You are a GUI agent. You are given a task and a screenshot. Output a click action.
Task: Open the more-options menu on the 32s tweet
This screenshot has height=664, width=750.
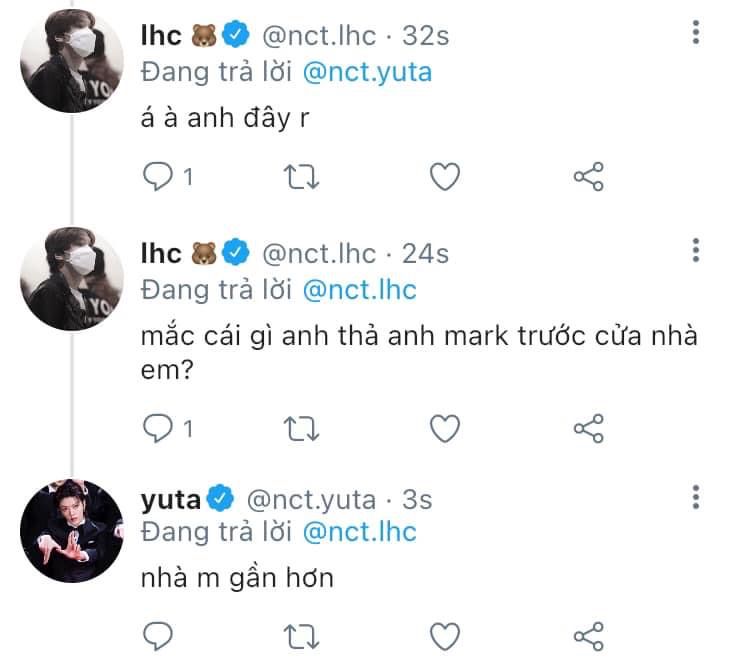coord(696,33)
